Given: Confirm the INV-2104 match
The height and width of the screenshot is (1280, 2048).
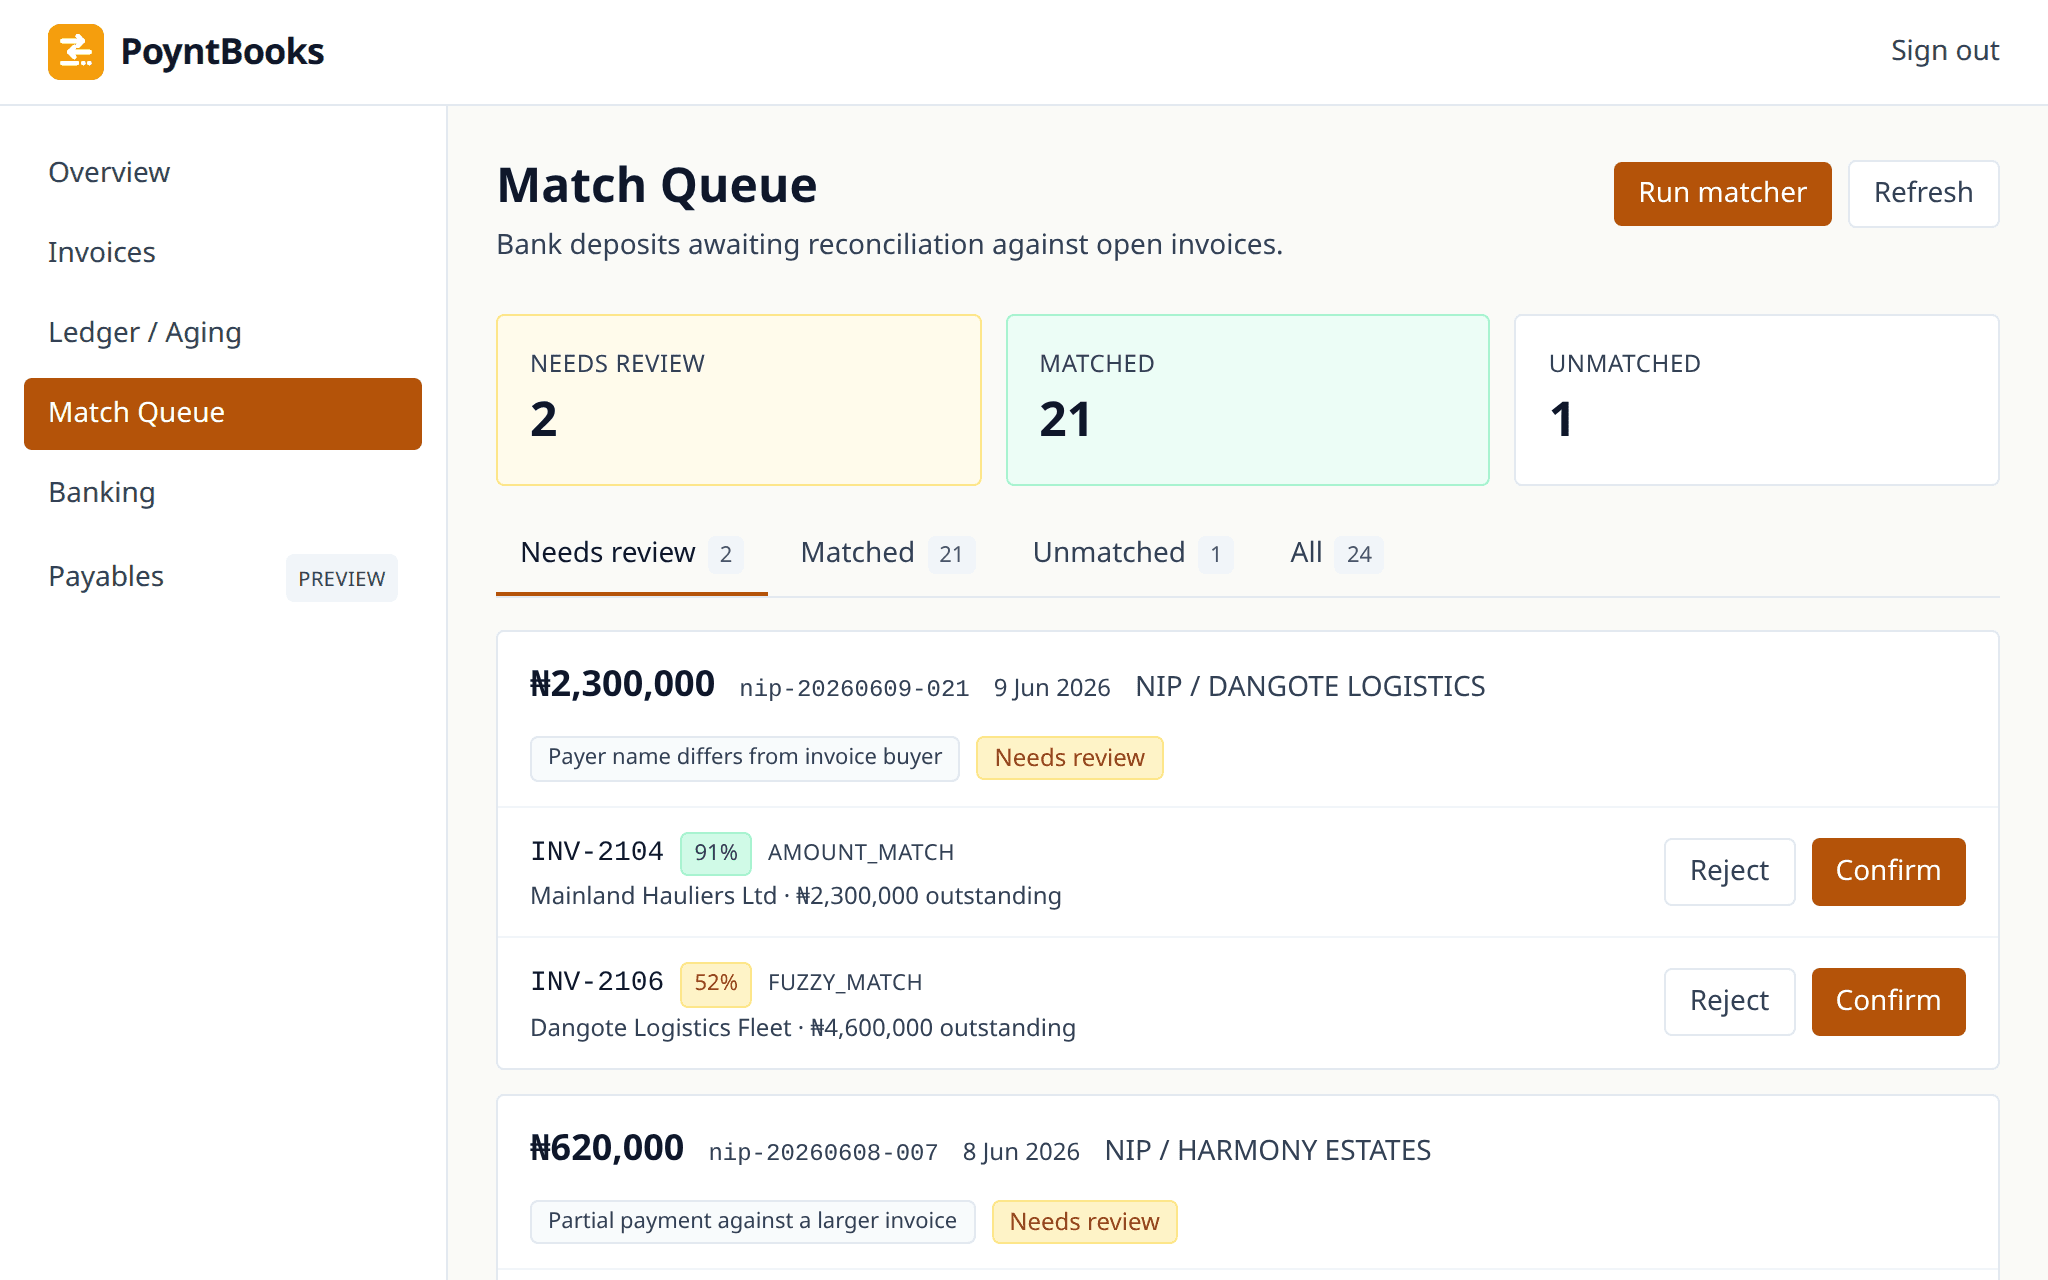Looking at the screenshot, I should pyautogui.click(x=1888, y=872).
